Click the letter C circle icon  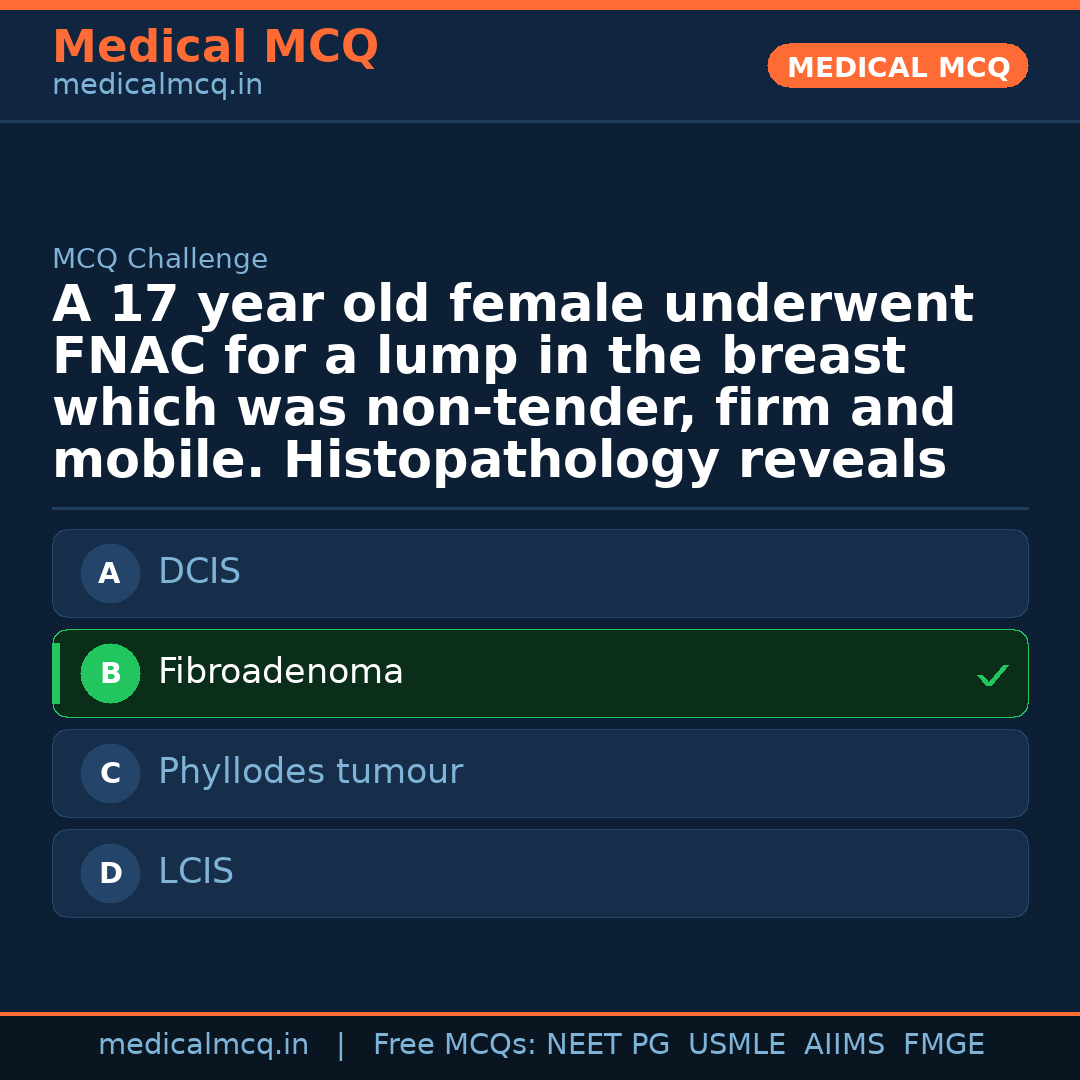(110, 774)
